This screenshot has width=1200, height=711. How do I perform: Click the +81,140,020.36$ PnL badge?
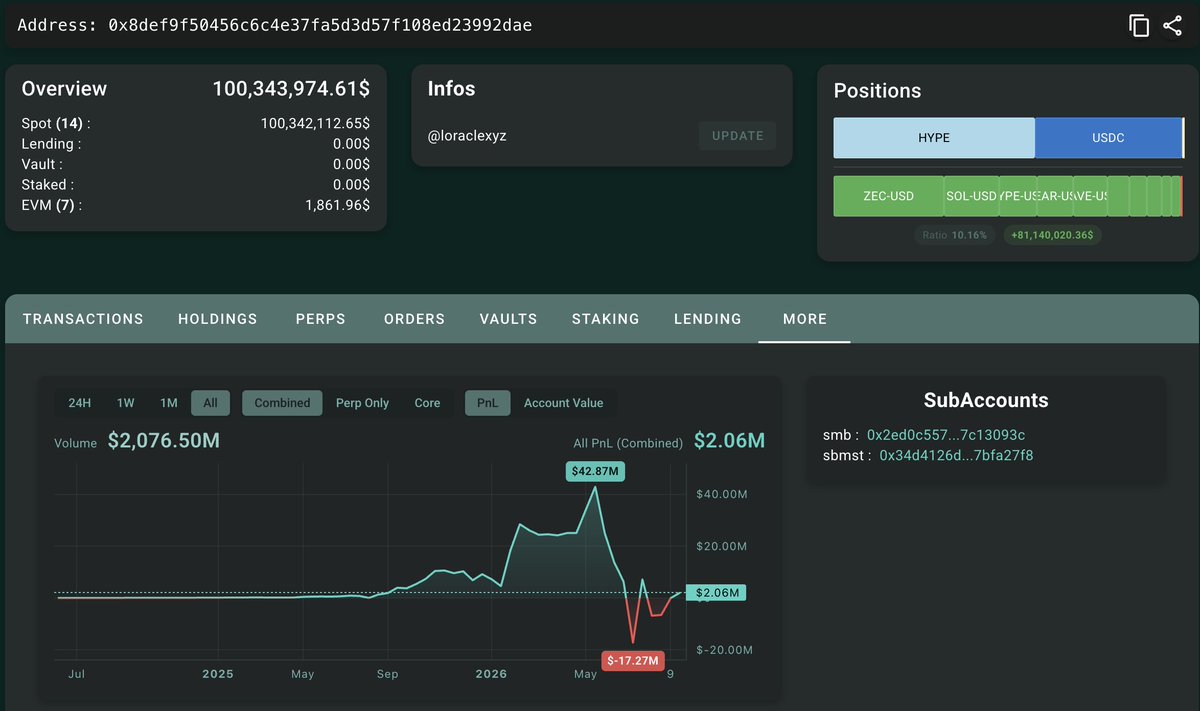[1053, 236]
